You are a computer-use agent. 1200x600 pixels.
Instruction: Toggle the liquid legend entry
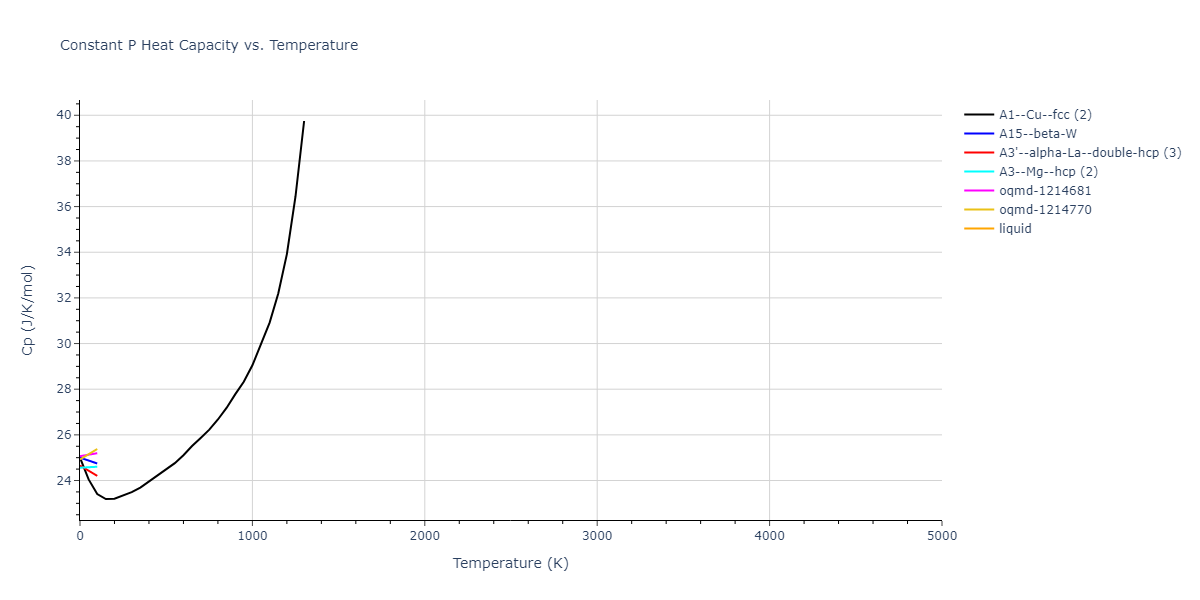1015,229
